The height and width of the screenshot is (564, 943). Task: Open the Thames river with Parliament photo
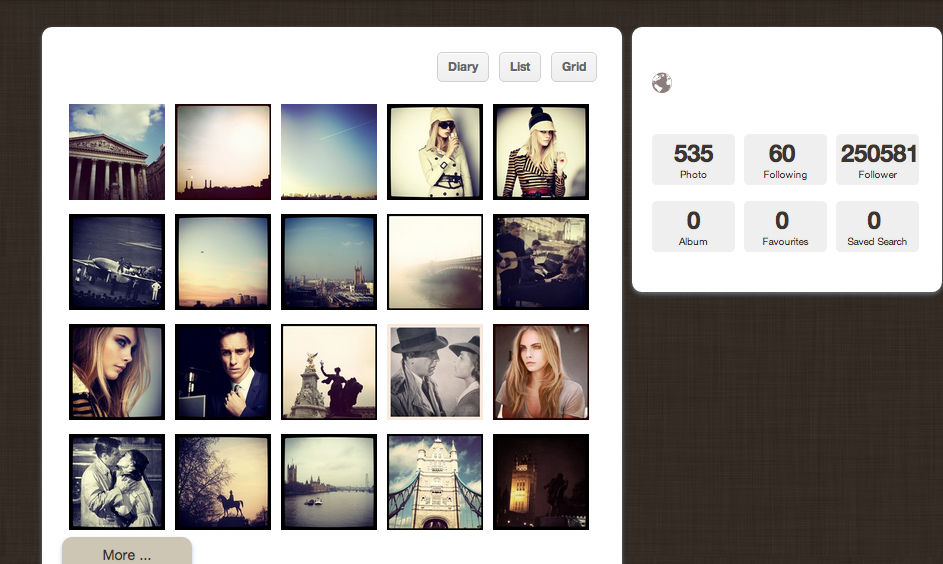point(329,482)
